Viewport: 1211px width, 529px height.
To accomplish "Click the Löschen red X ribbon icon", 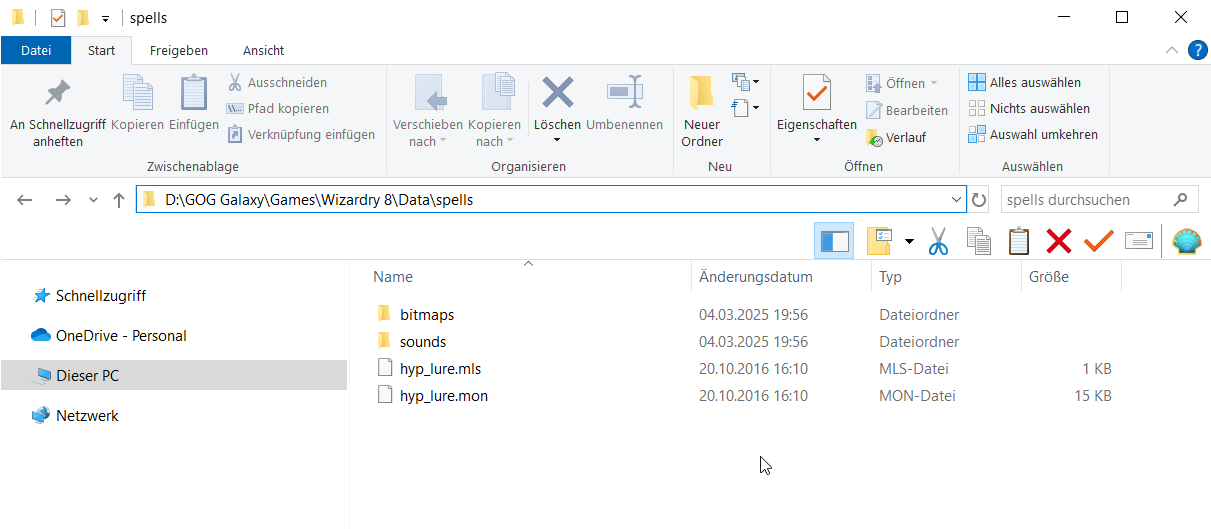I will (557, 104).
